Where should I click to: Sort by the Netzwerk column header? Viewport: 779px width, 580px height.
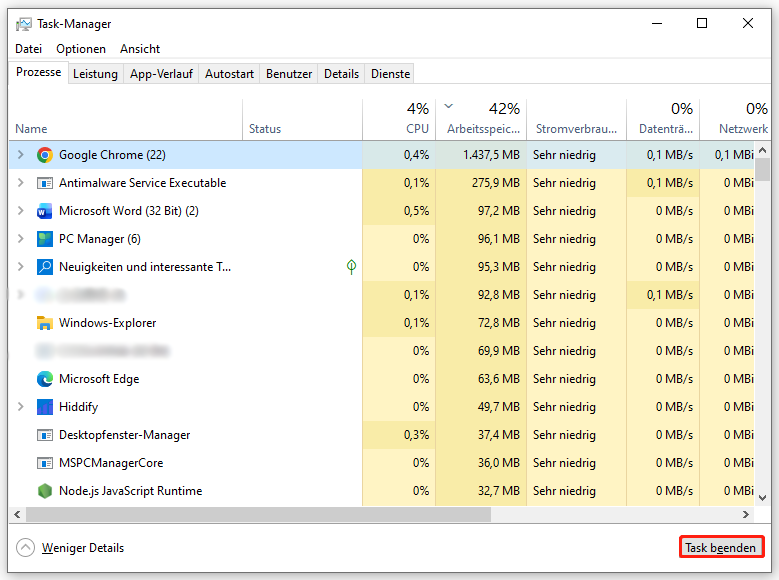(735, 119)
